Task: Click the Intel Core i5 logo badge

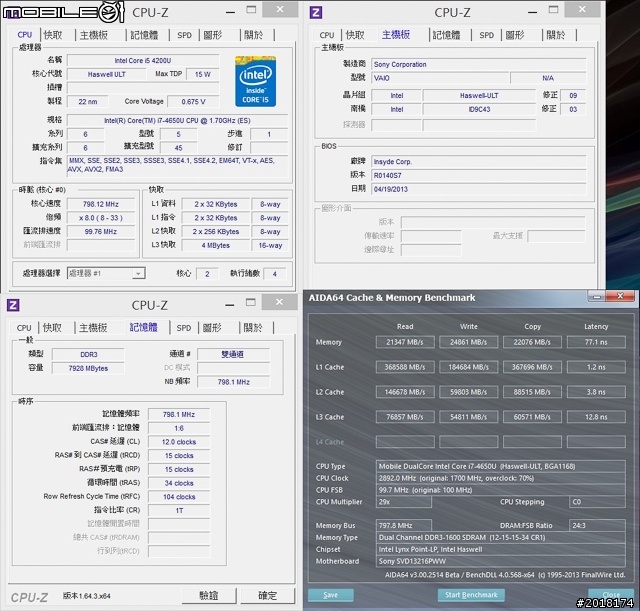Action: [x=256, y=82]
